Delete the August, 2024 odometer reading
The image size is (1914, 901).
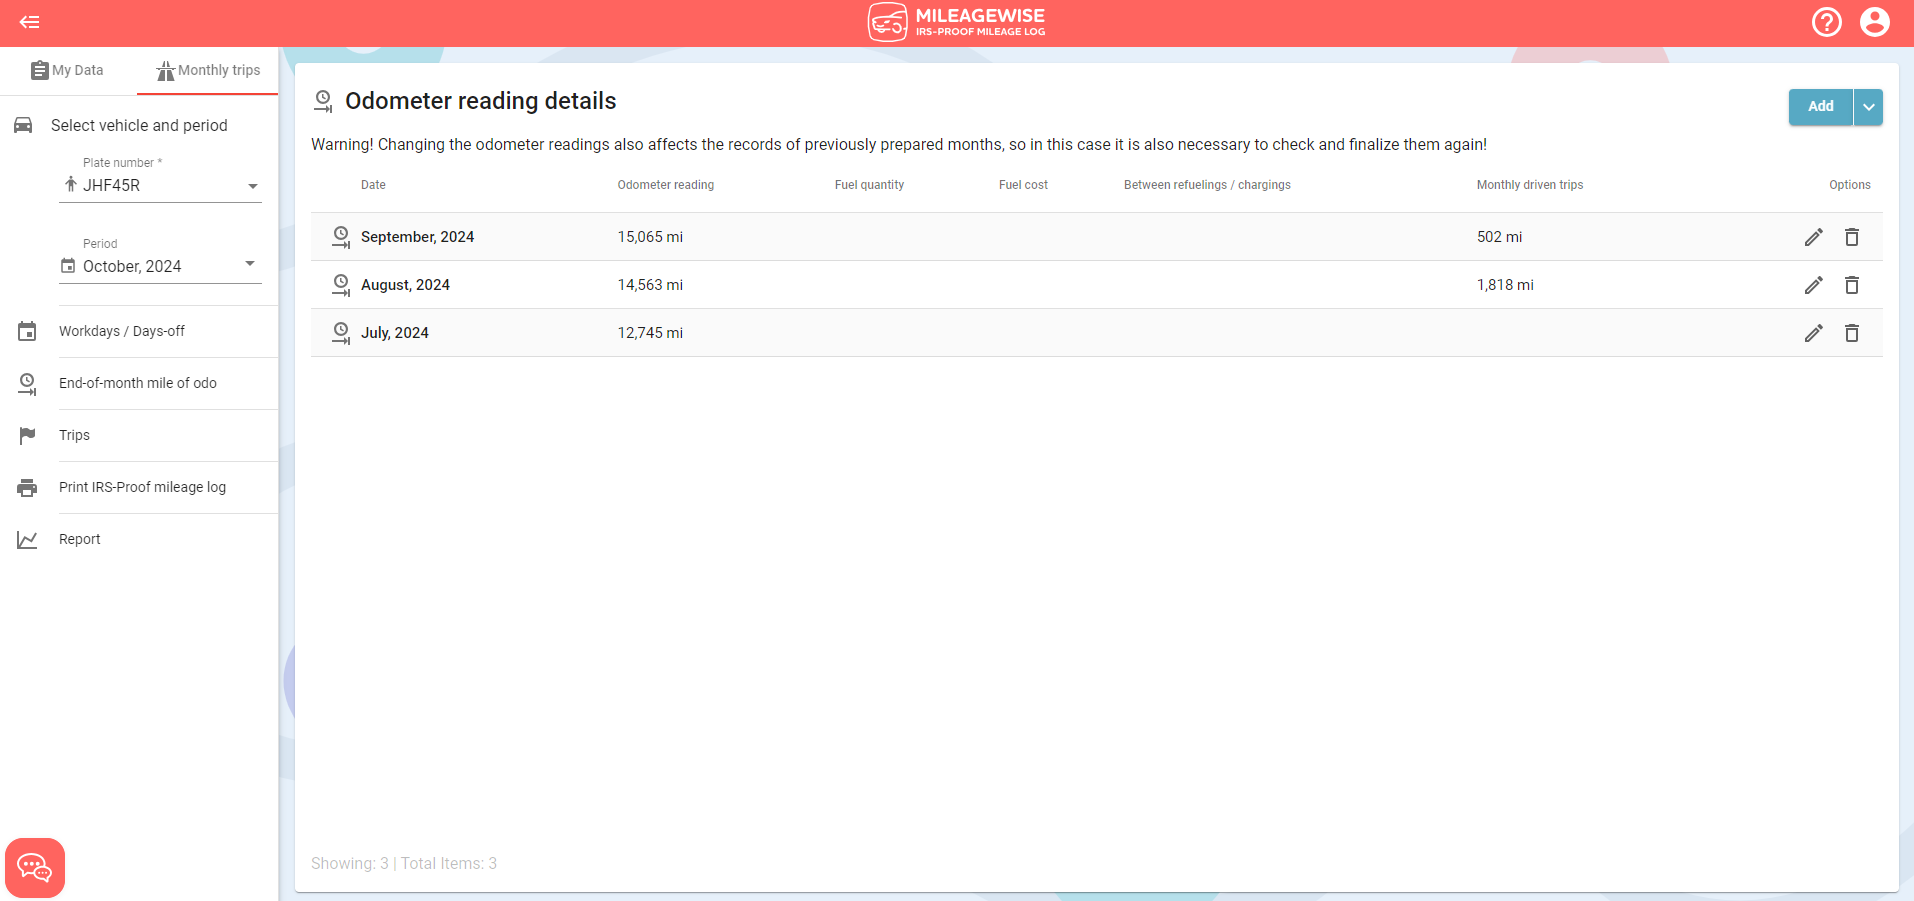pos(1852,285)
